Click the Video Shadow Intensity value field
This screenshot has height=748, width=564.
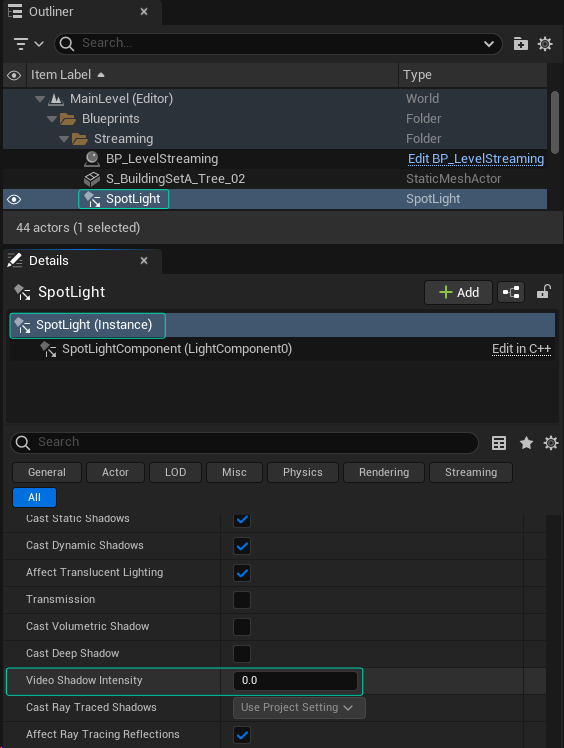(295, 681)
